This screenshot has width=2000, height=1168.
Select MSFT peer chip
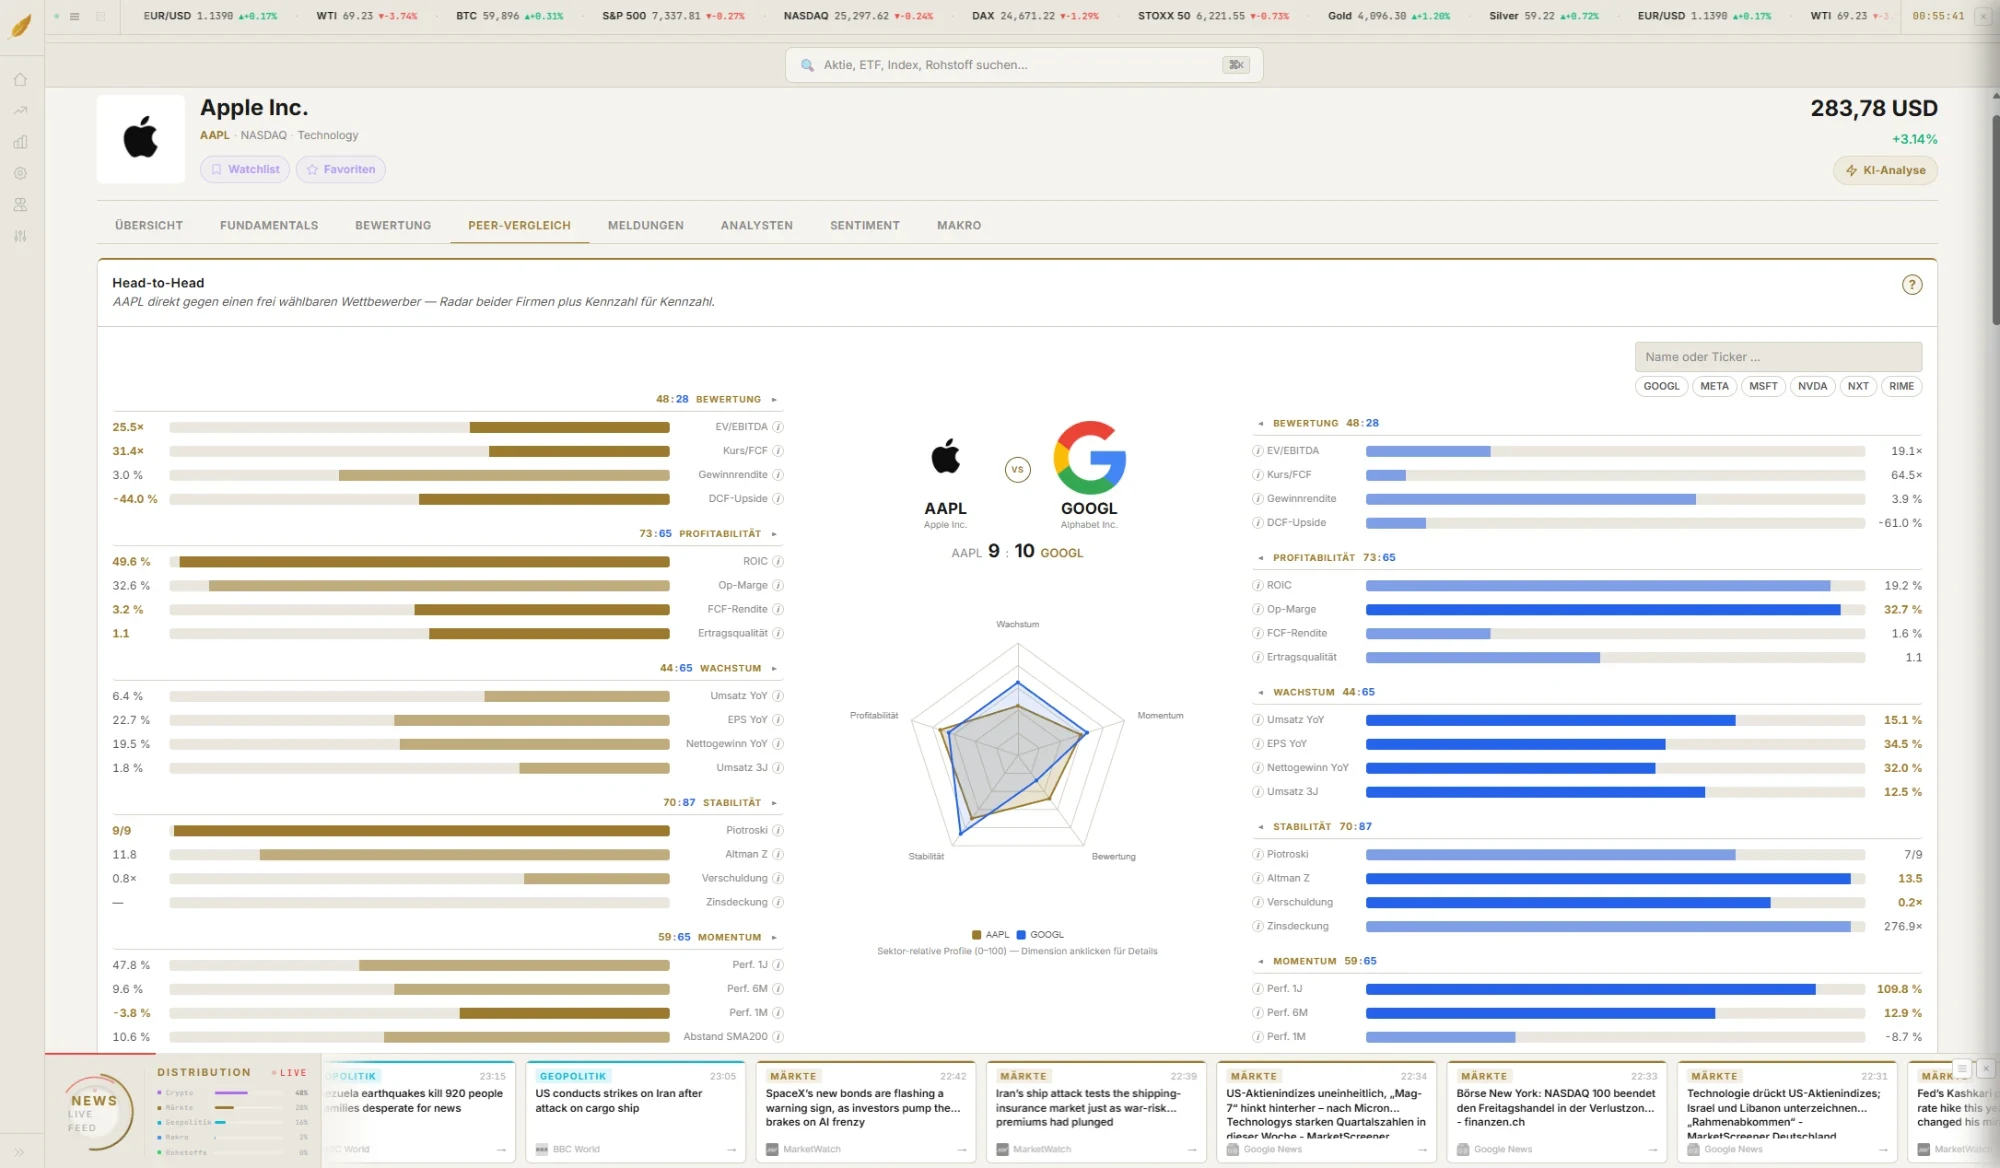[1763, 387]
